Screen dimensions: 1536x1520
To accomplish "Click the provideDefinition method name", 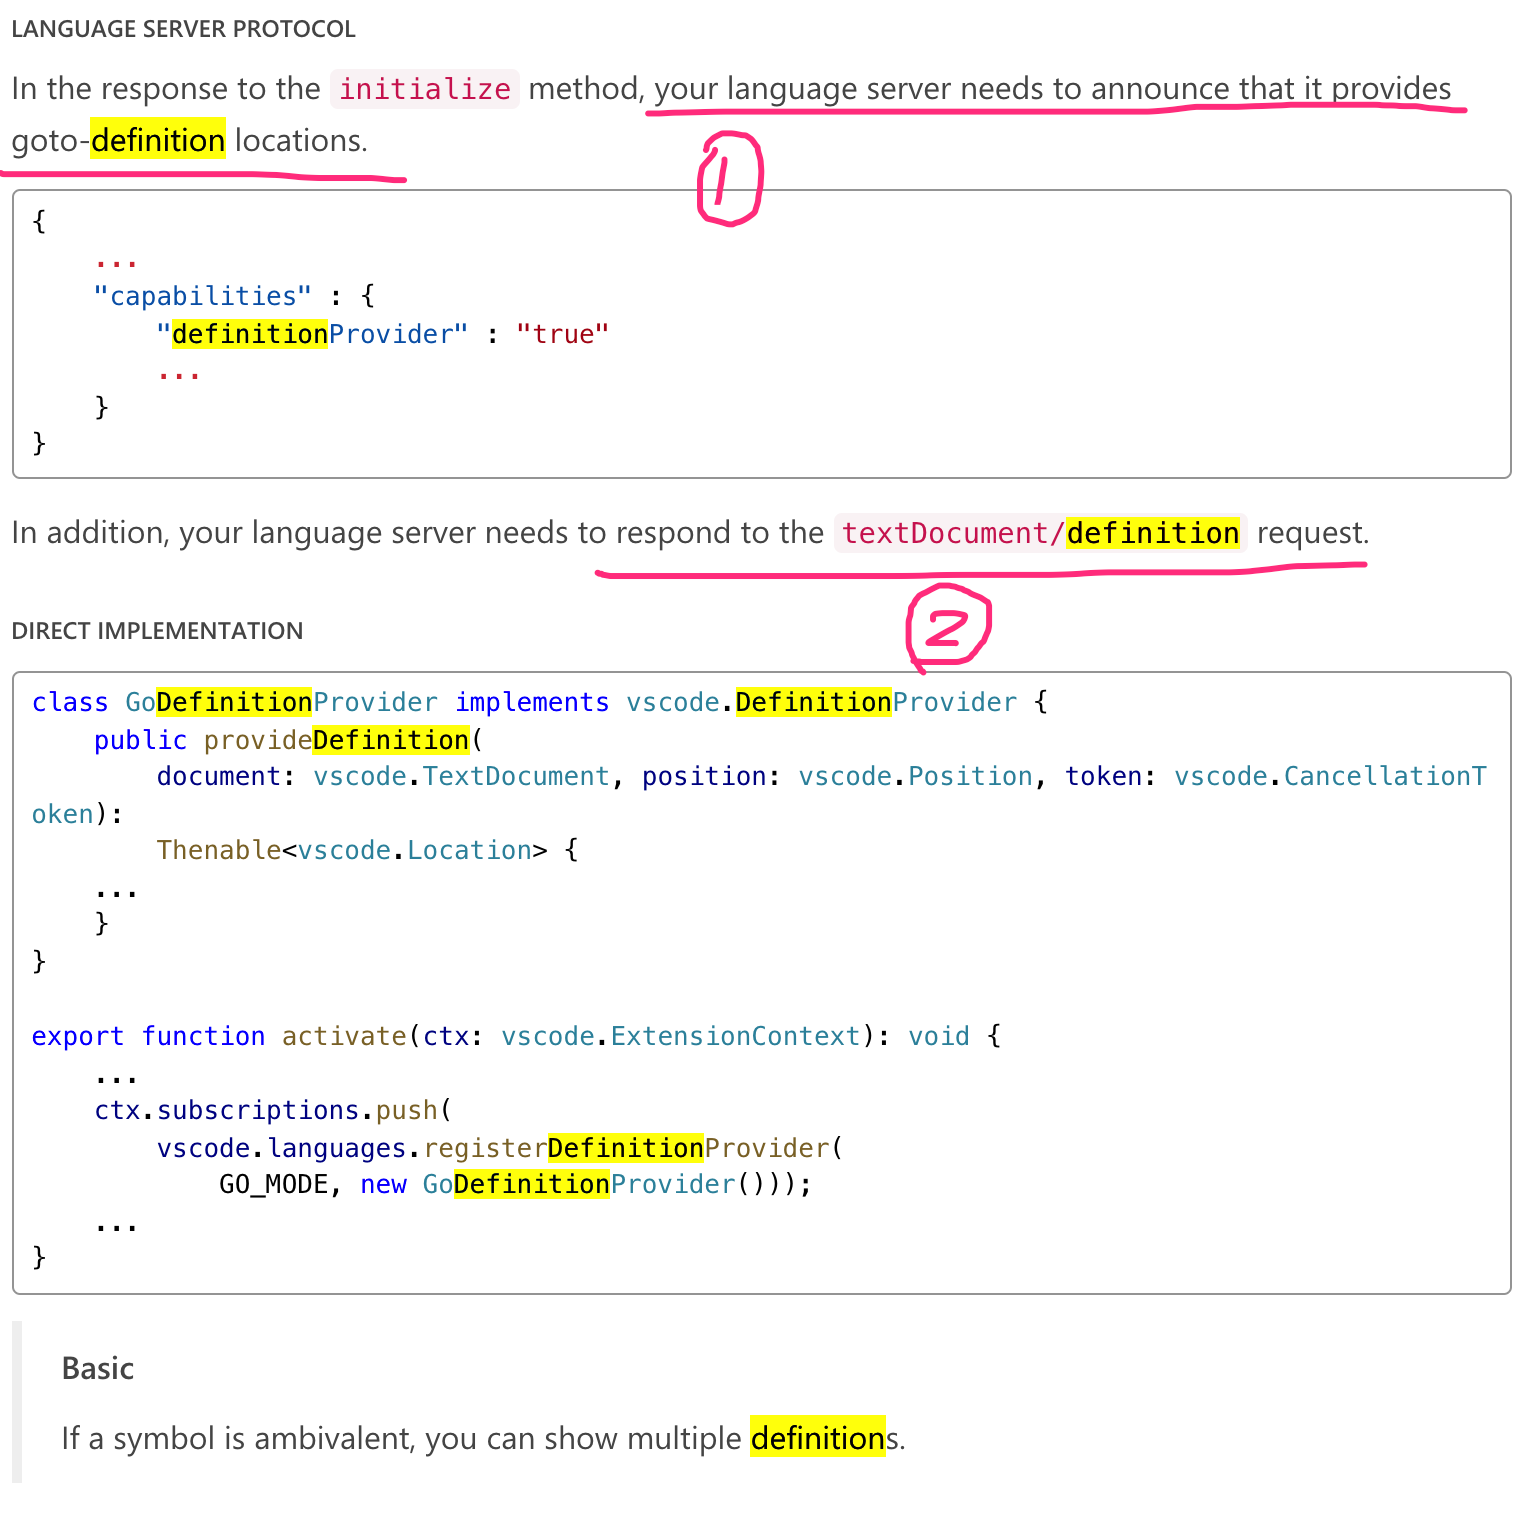I will [336, 740].
